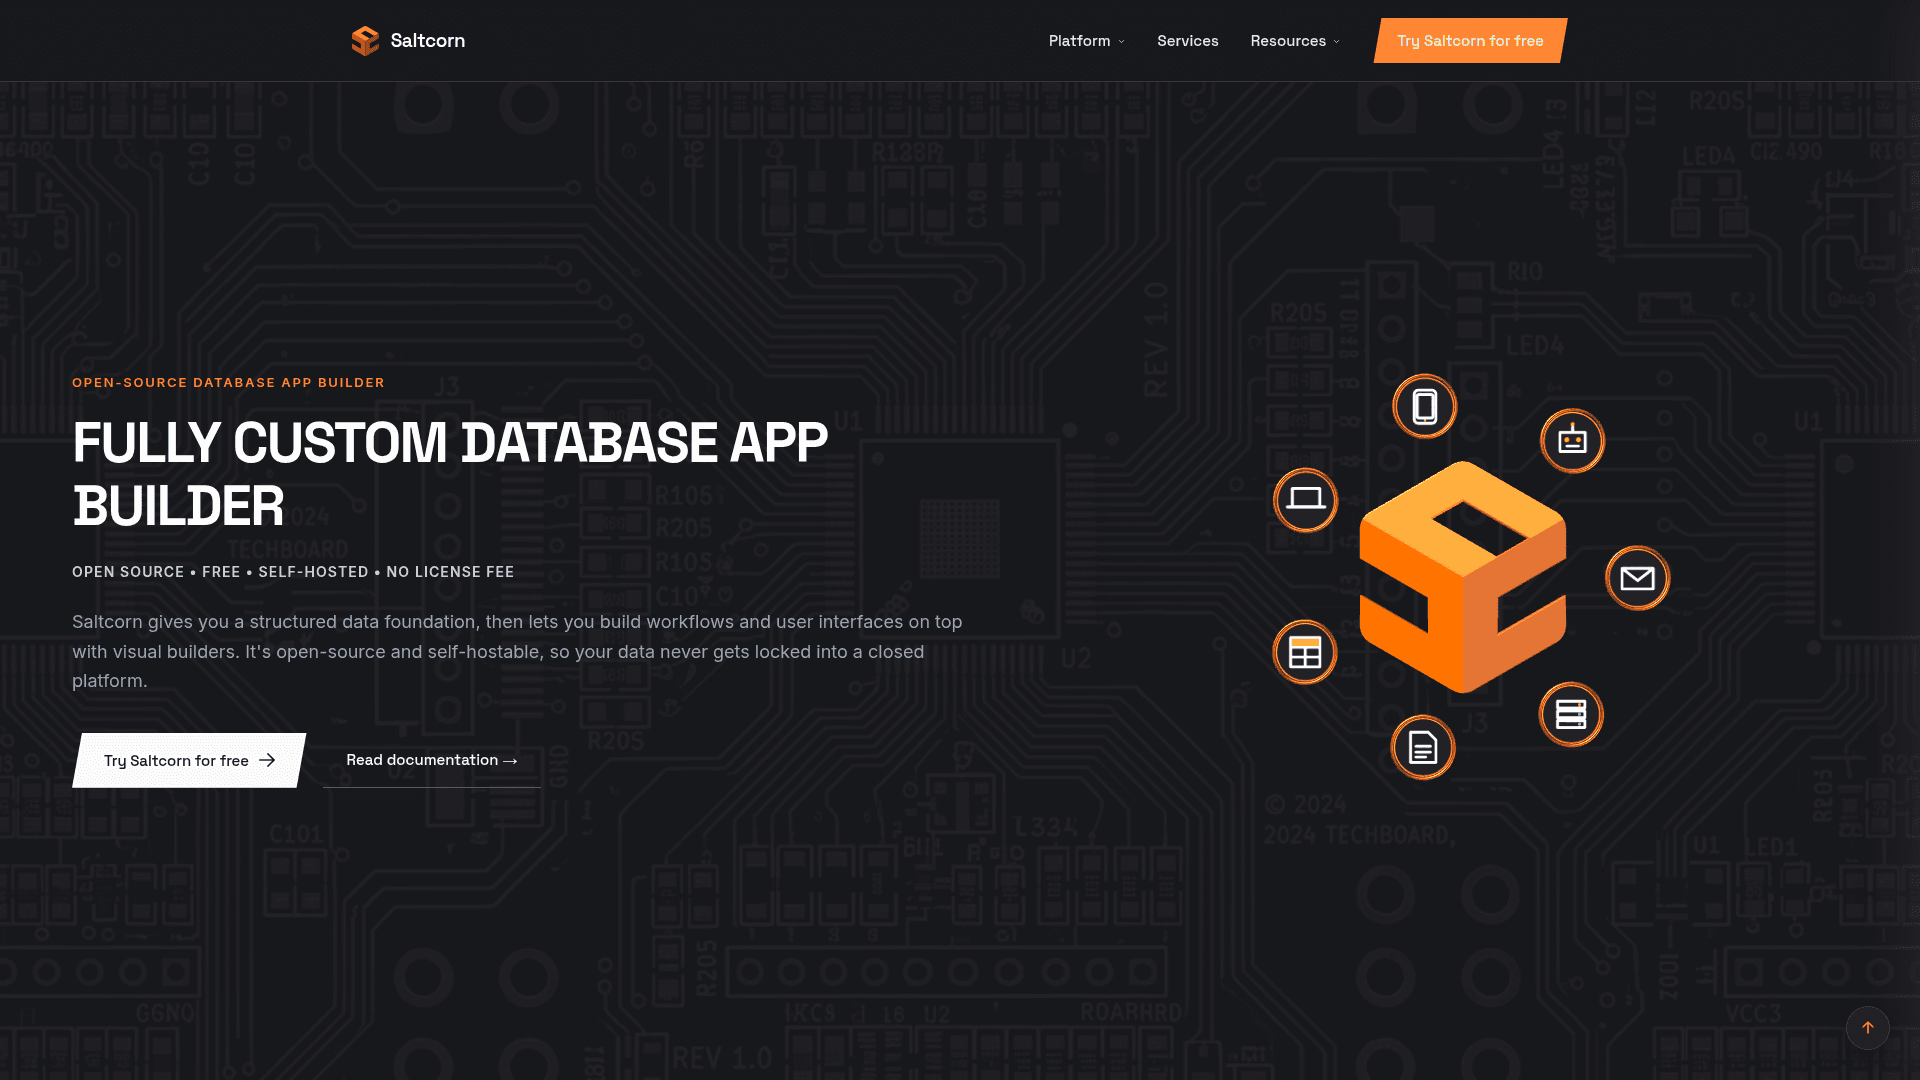1920x1080 pixels.
Task: Click the Fully Custom Database App Builder heading
Action: pyautogui.click(x=450, y=474)
